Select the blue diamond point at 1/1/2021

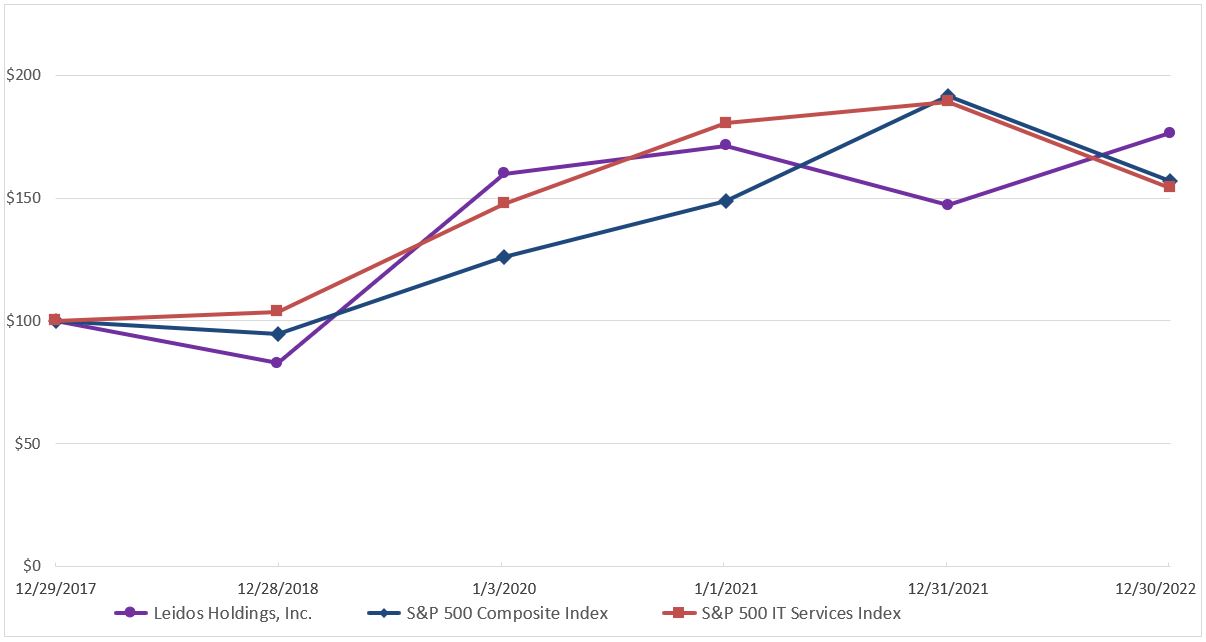[x=726, y=201]
